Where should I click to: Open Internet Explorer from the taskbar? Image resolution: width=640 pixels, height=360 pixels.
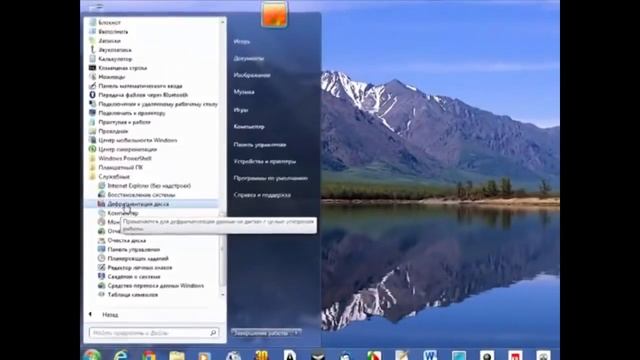coord(120,355)
